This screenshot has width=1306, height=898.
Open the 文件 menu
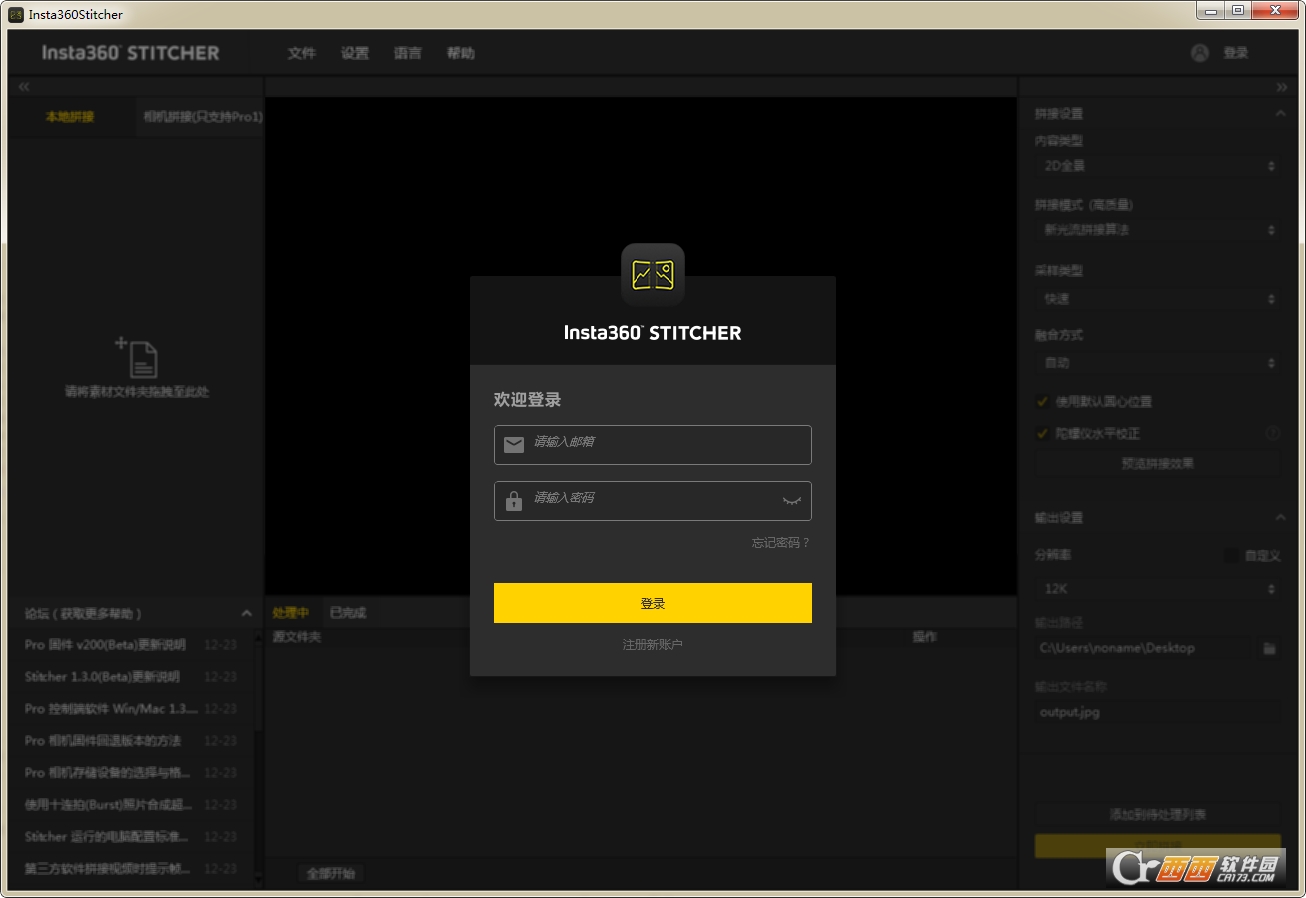pyautogui.click(x=301, y=53)
